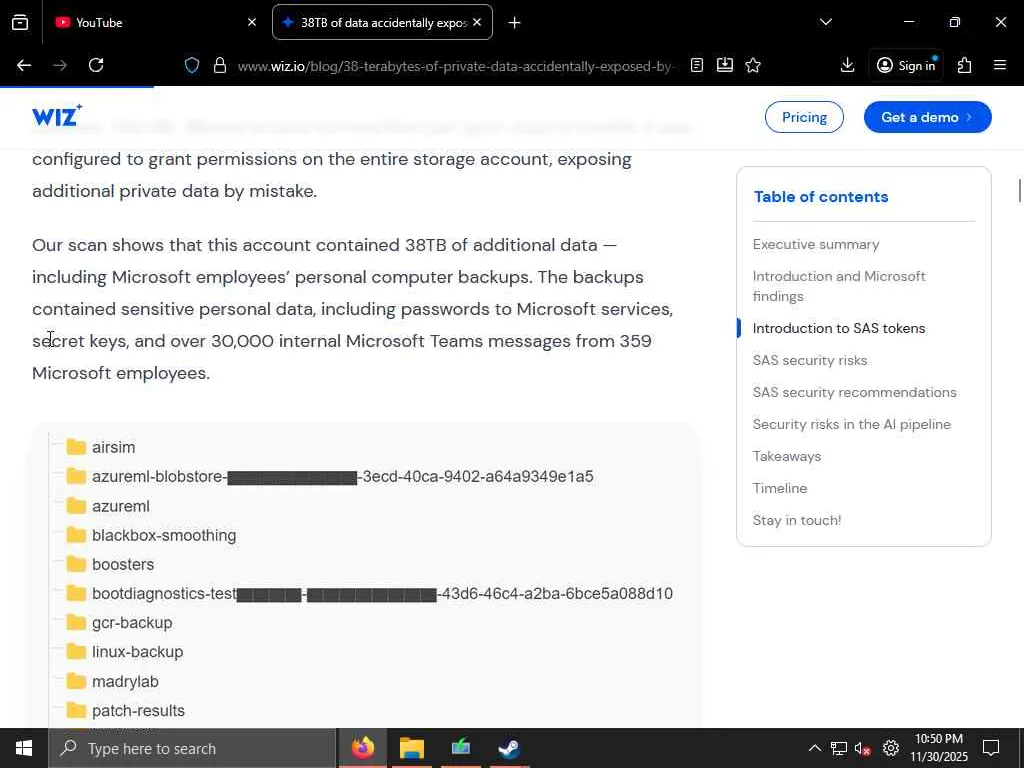
Task: Open a new tab with plus button
Action: (x=515, y=23)
